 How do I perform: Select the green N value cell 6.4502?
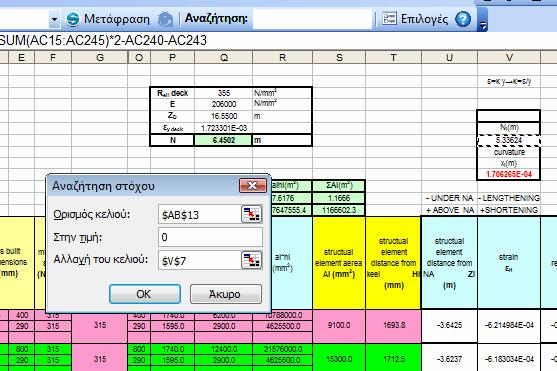tap(223, 140)
